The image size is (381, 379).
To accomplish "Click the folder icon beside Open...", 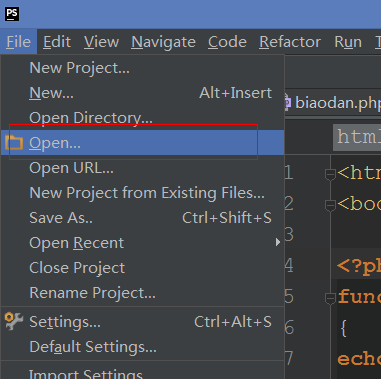I will tap(14, 143).
